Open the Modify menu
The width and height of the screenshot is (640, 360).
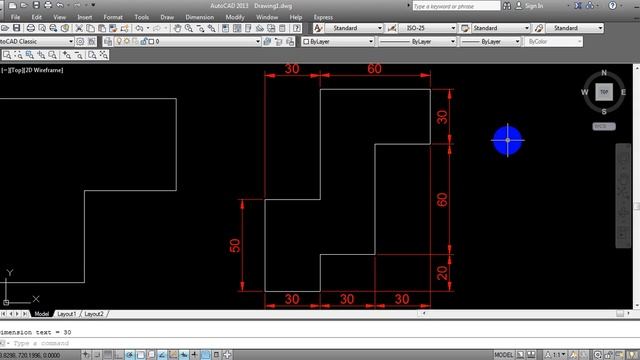coord(235,17)
